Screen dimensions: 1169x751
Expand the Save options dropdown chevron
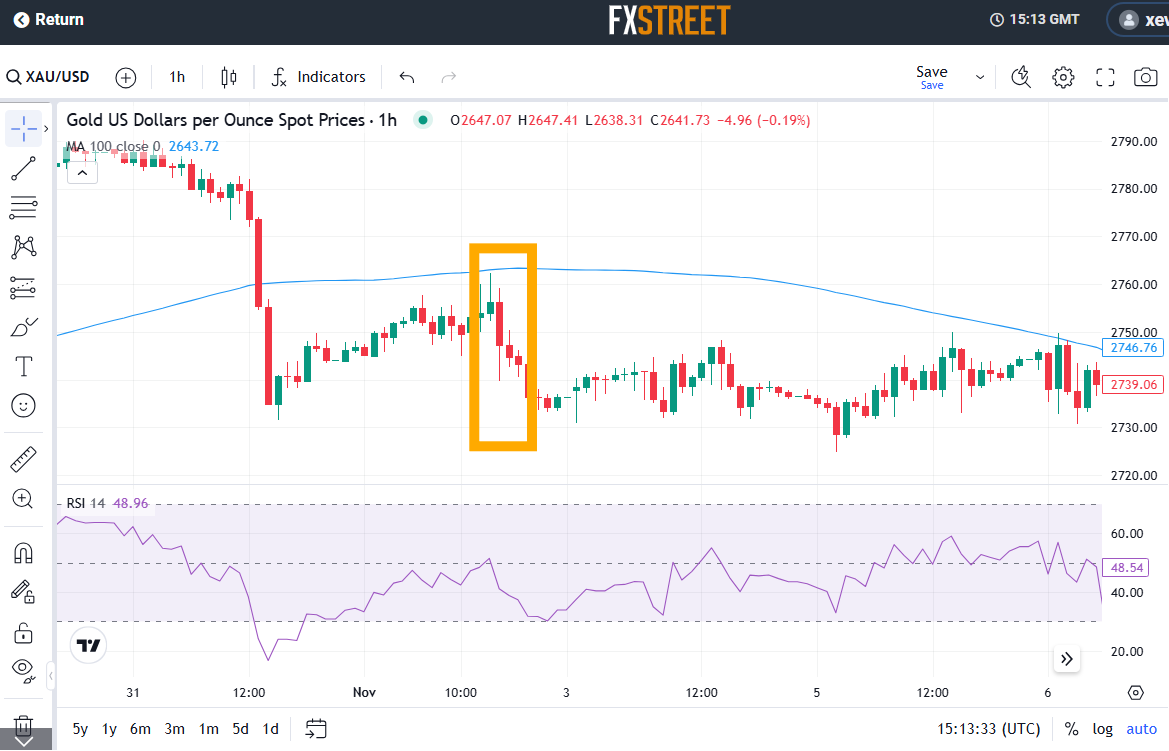pyautogui.click(x=980, y=76)
